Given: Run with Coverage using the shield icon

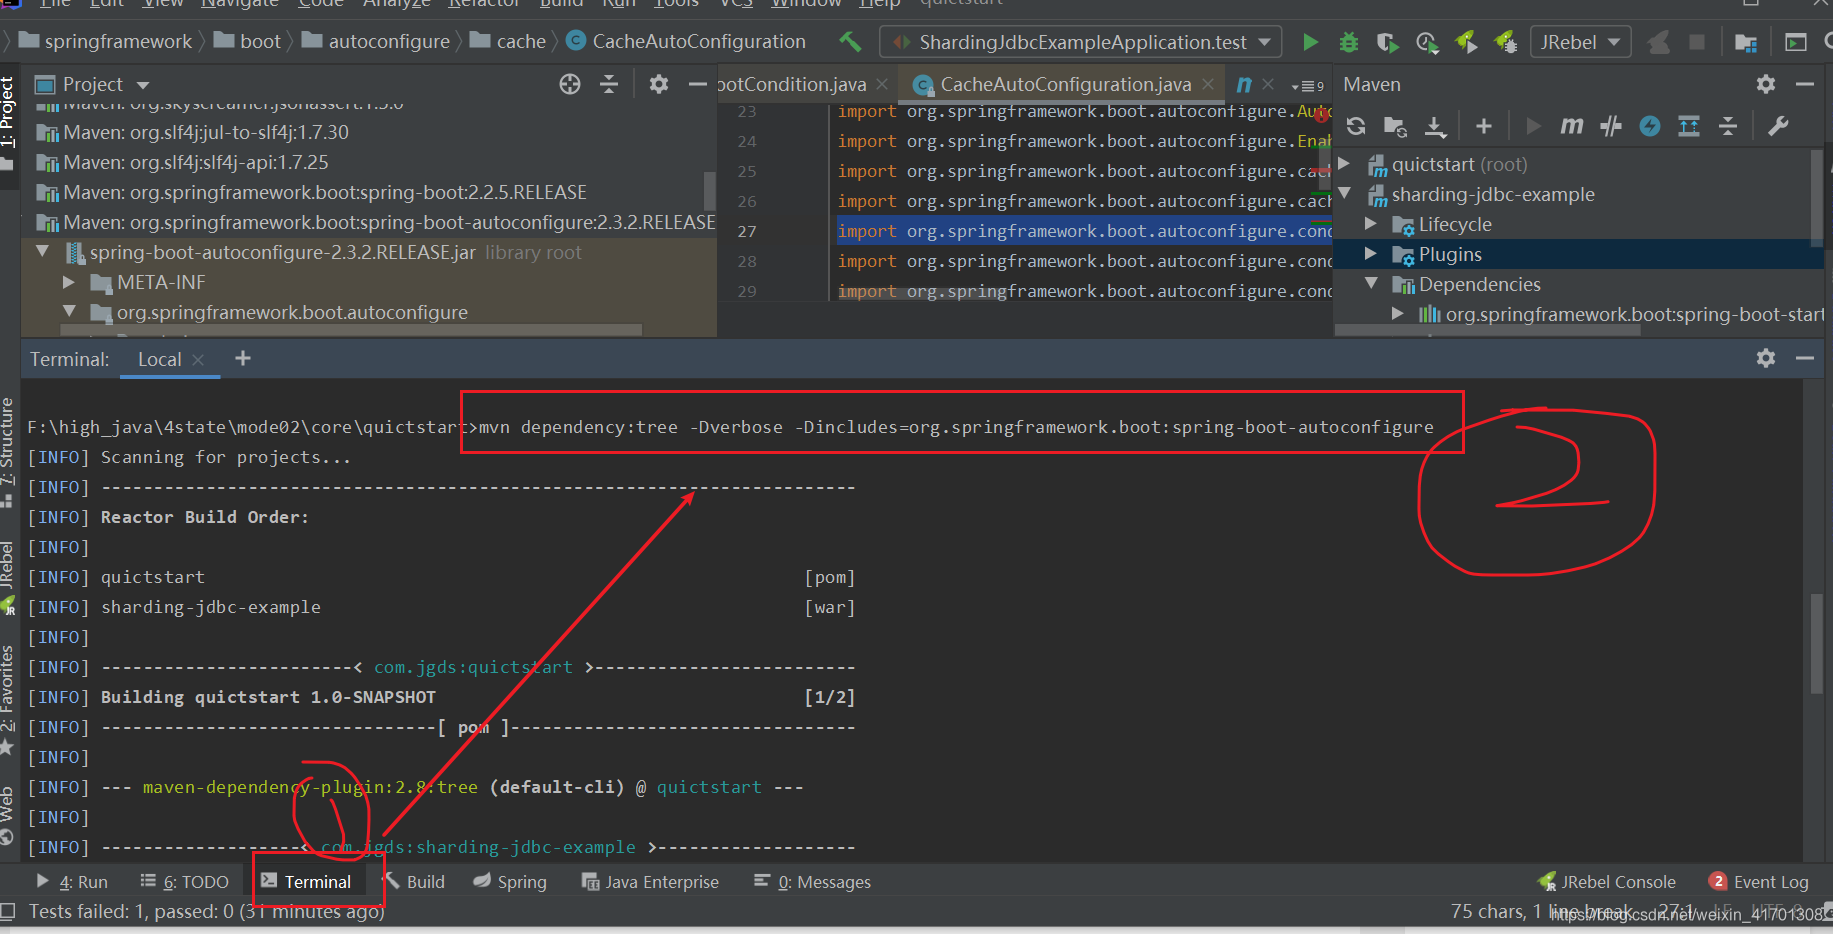Looking at the screenshot, I should coord(1387,42).
